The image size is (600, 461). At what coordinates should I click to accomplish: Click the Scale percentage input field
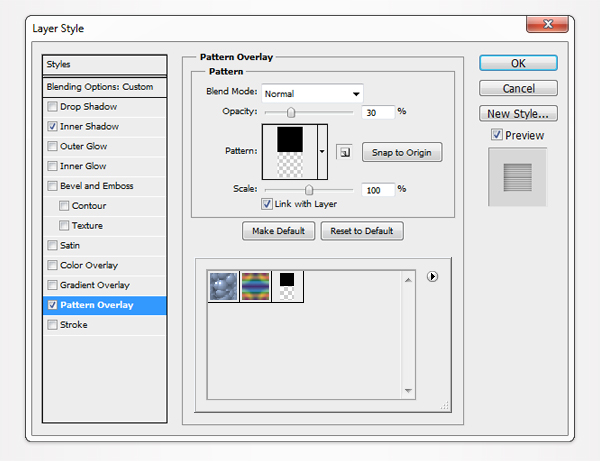pyautogui.click(x=378, y=189)
